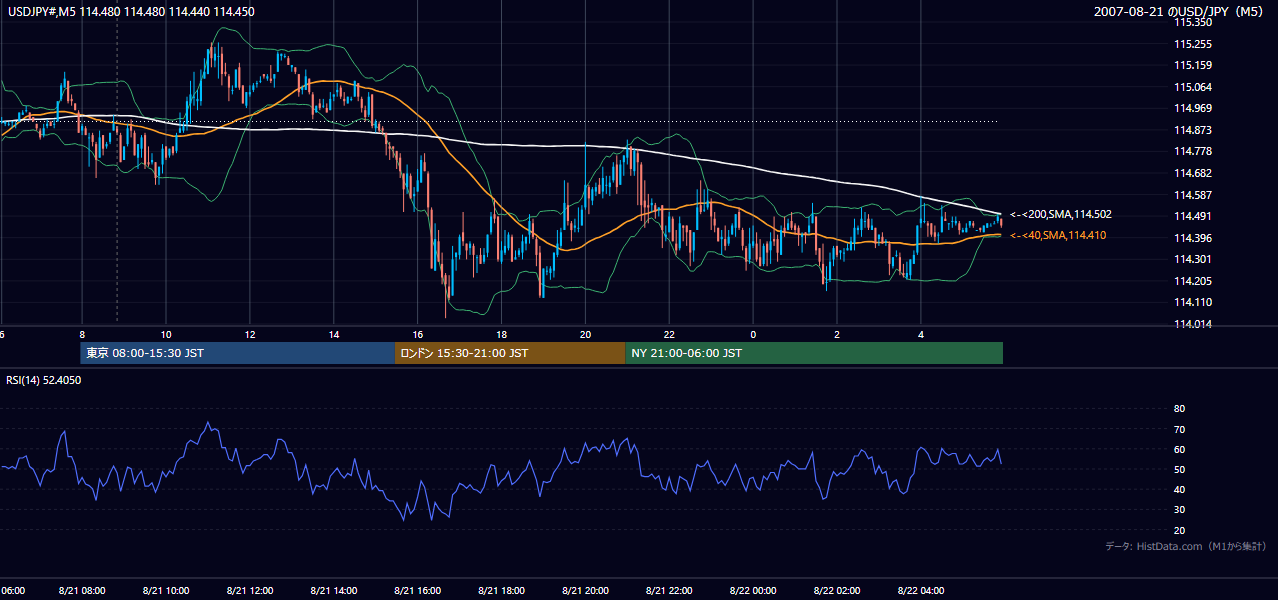Click RSI scale value 30
The height and width of the screenshot is (600, 1278).
[x=1179, y=510]
